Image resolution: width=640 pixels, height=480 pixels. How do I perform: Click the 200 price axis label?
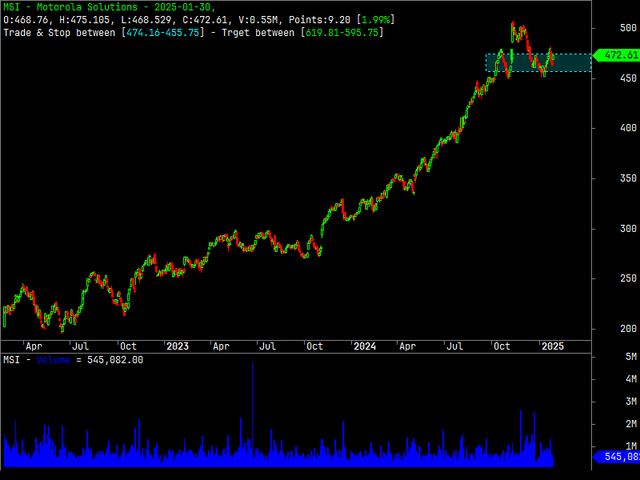pos(628,329)
